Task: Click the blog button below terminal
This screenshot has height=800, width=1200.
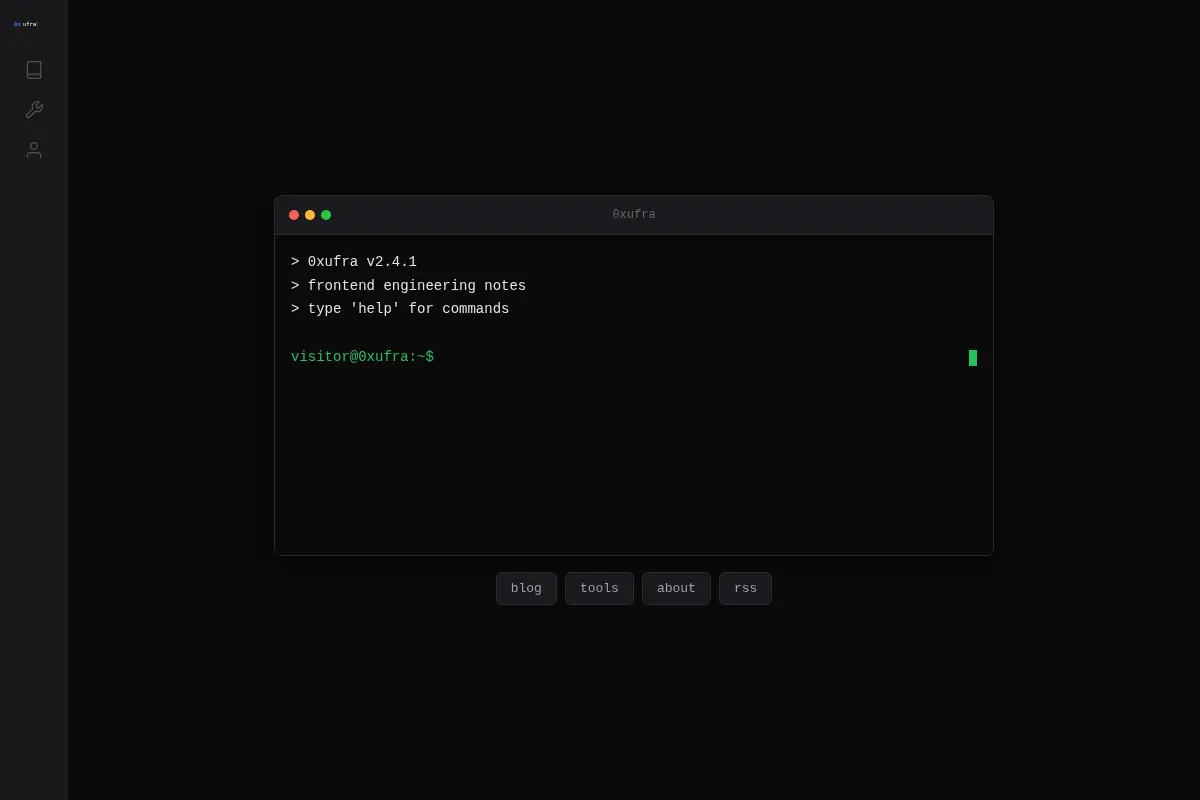Action: point(526,588)
